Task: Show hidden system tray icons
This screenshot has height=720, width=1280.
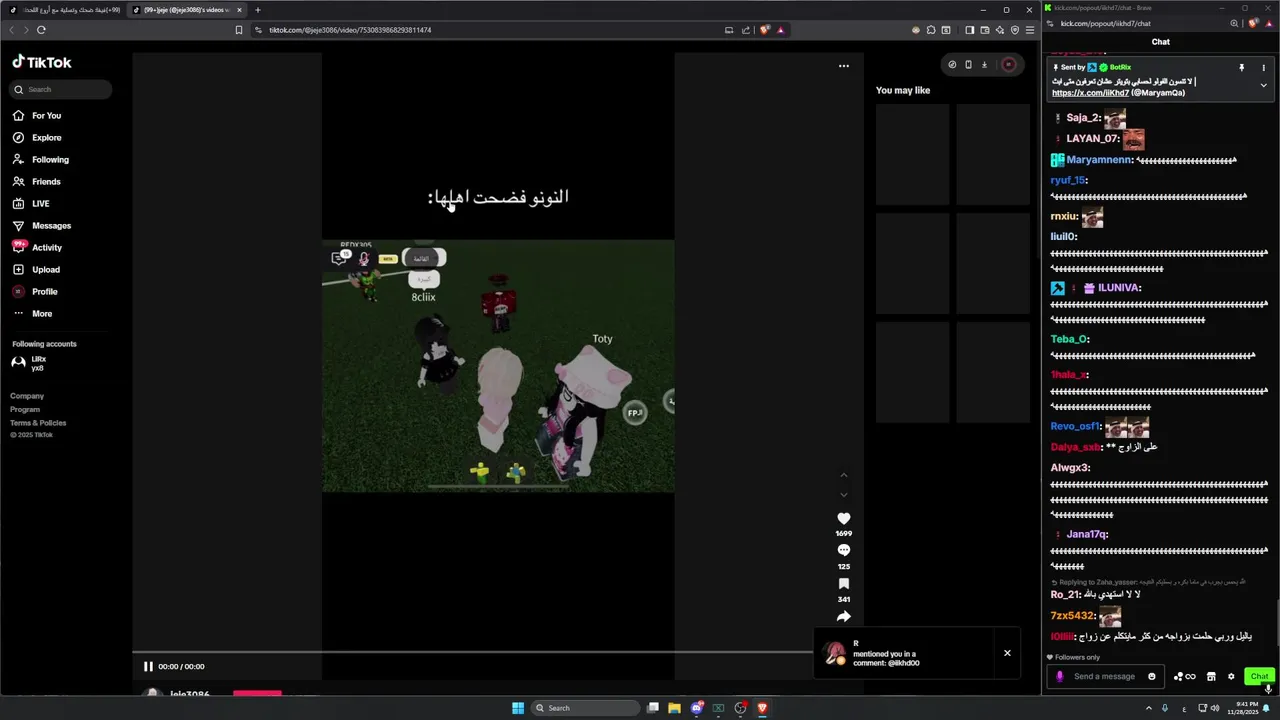Action: click(1148, 708)
